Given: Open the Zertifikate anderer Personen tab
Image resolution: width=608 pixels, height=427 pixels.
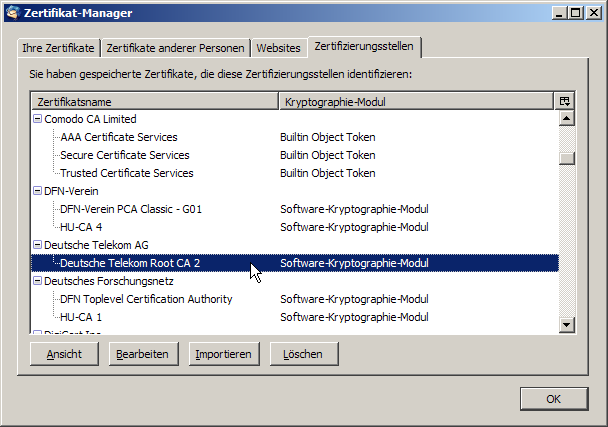Looking at the screenshot, I should click(175, 48).
